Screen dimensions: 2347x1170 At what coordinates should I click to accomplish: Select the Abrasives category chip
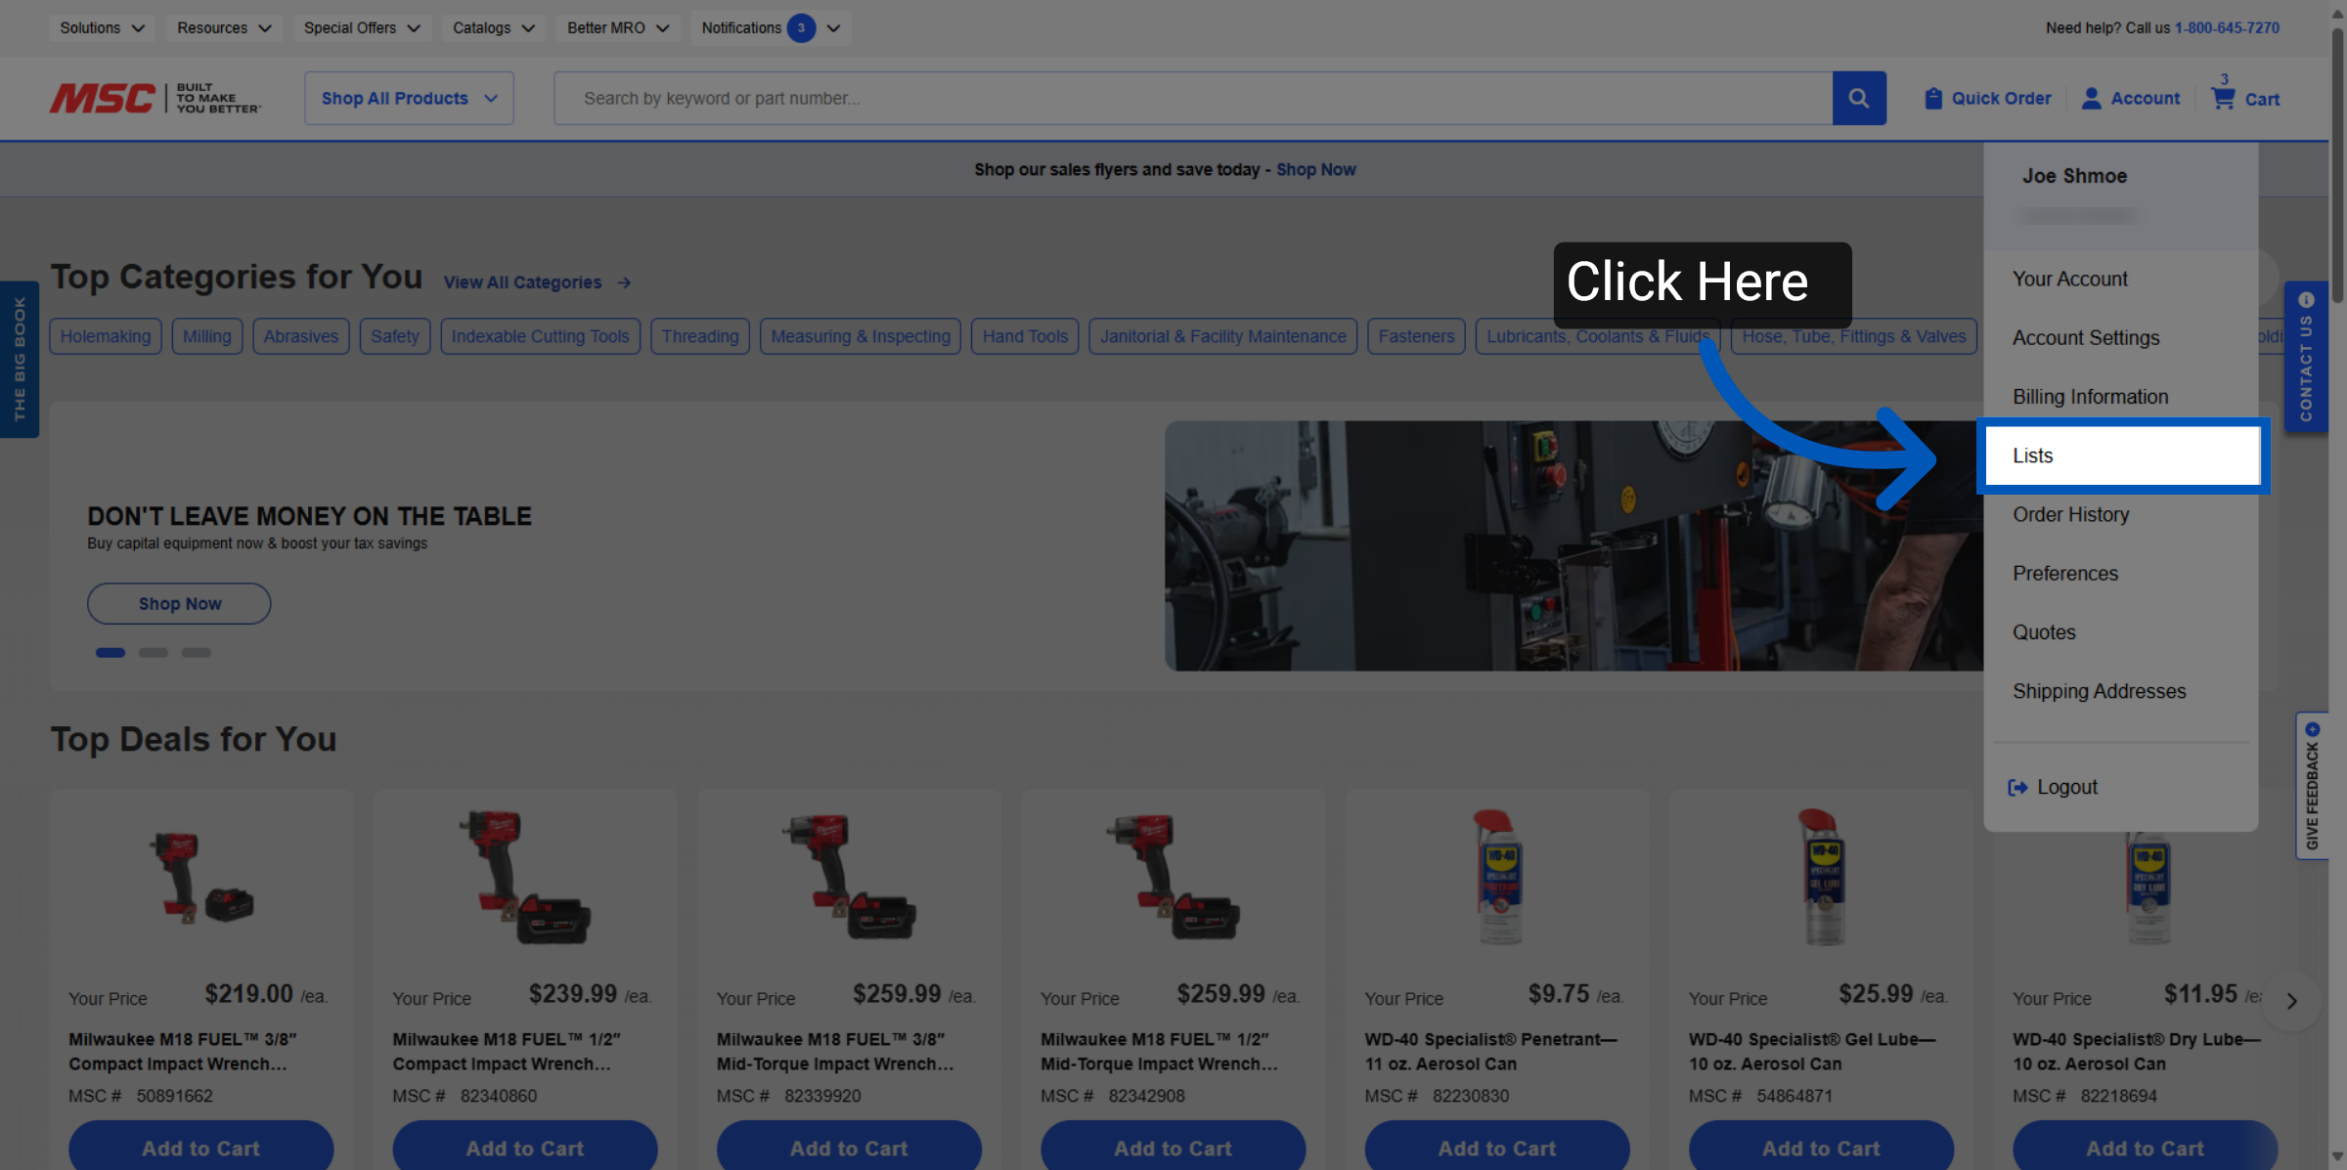coord(301,337)
